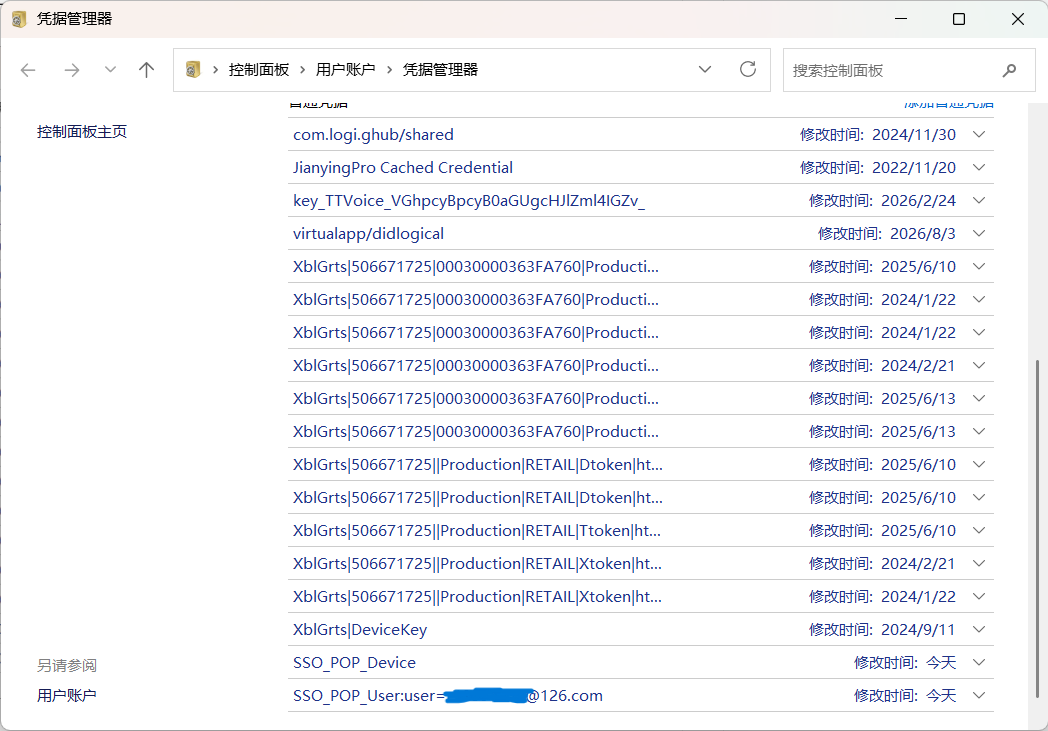The width and height of the screenshot is (1048, 731).
Task: Click the address bar Credential Manager icon
Action: [193, 69]
